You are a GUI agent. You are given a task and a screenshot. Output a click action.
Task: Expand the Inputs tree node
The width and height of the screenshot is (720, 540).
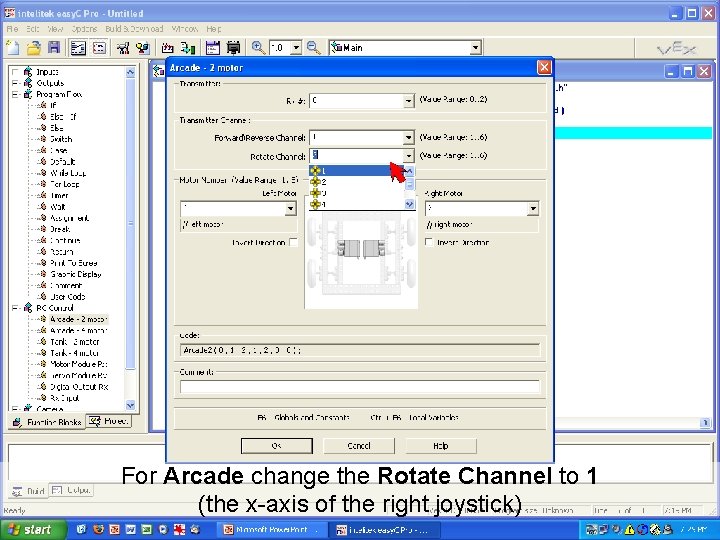(x=15, y=72)
